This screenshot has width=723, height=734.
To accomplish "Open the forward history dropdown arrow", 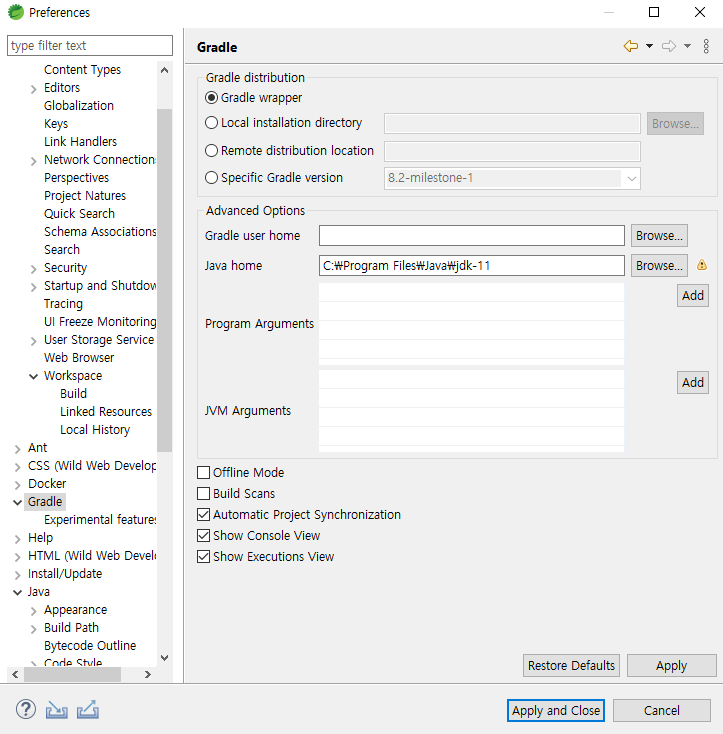I will click(687, 46).
